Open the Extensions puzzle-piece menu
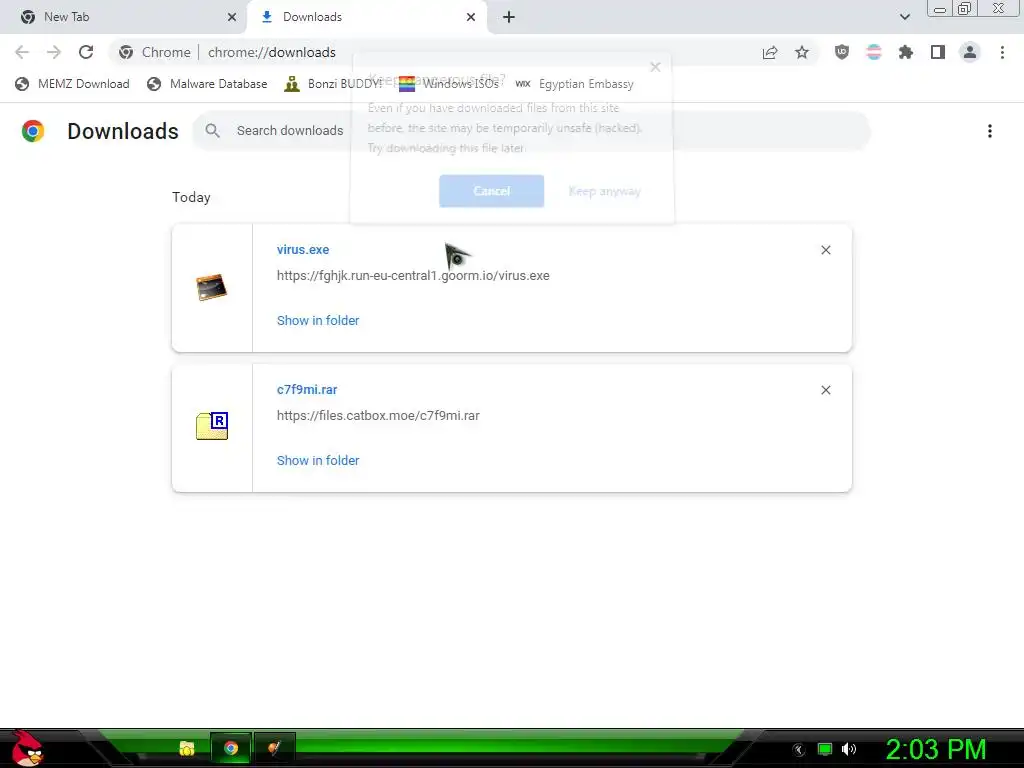This screenshot has width=1024, height=768. pos(906,52)
